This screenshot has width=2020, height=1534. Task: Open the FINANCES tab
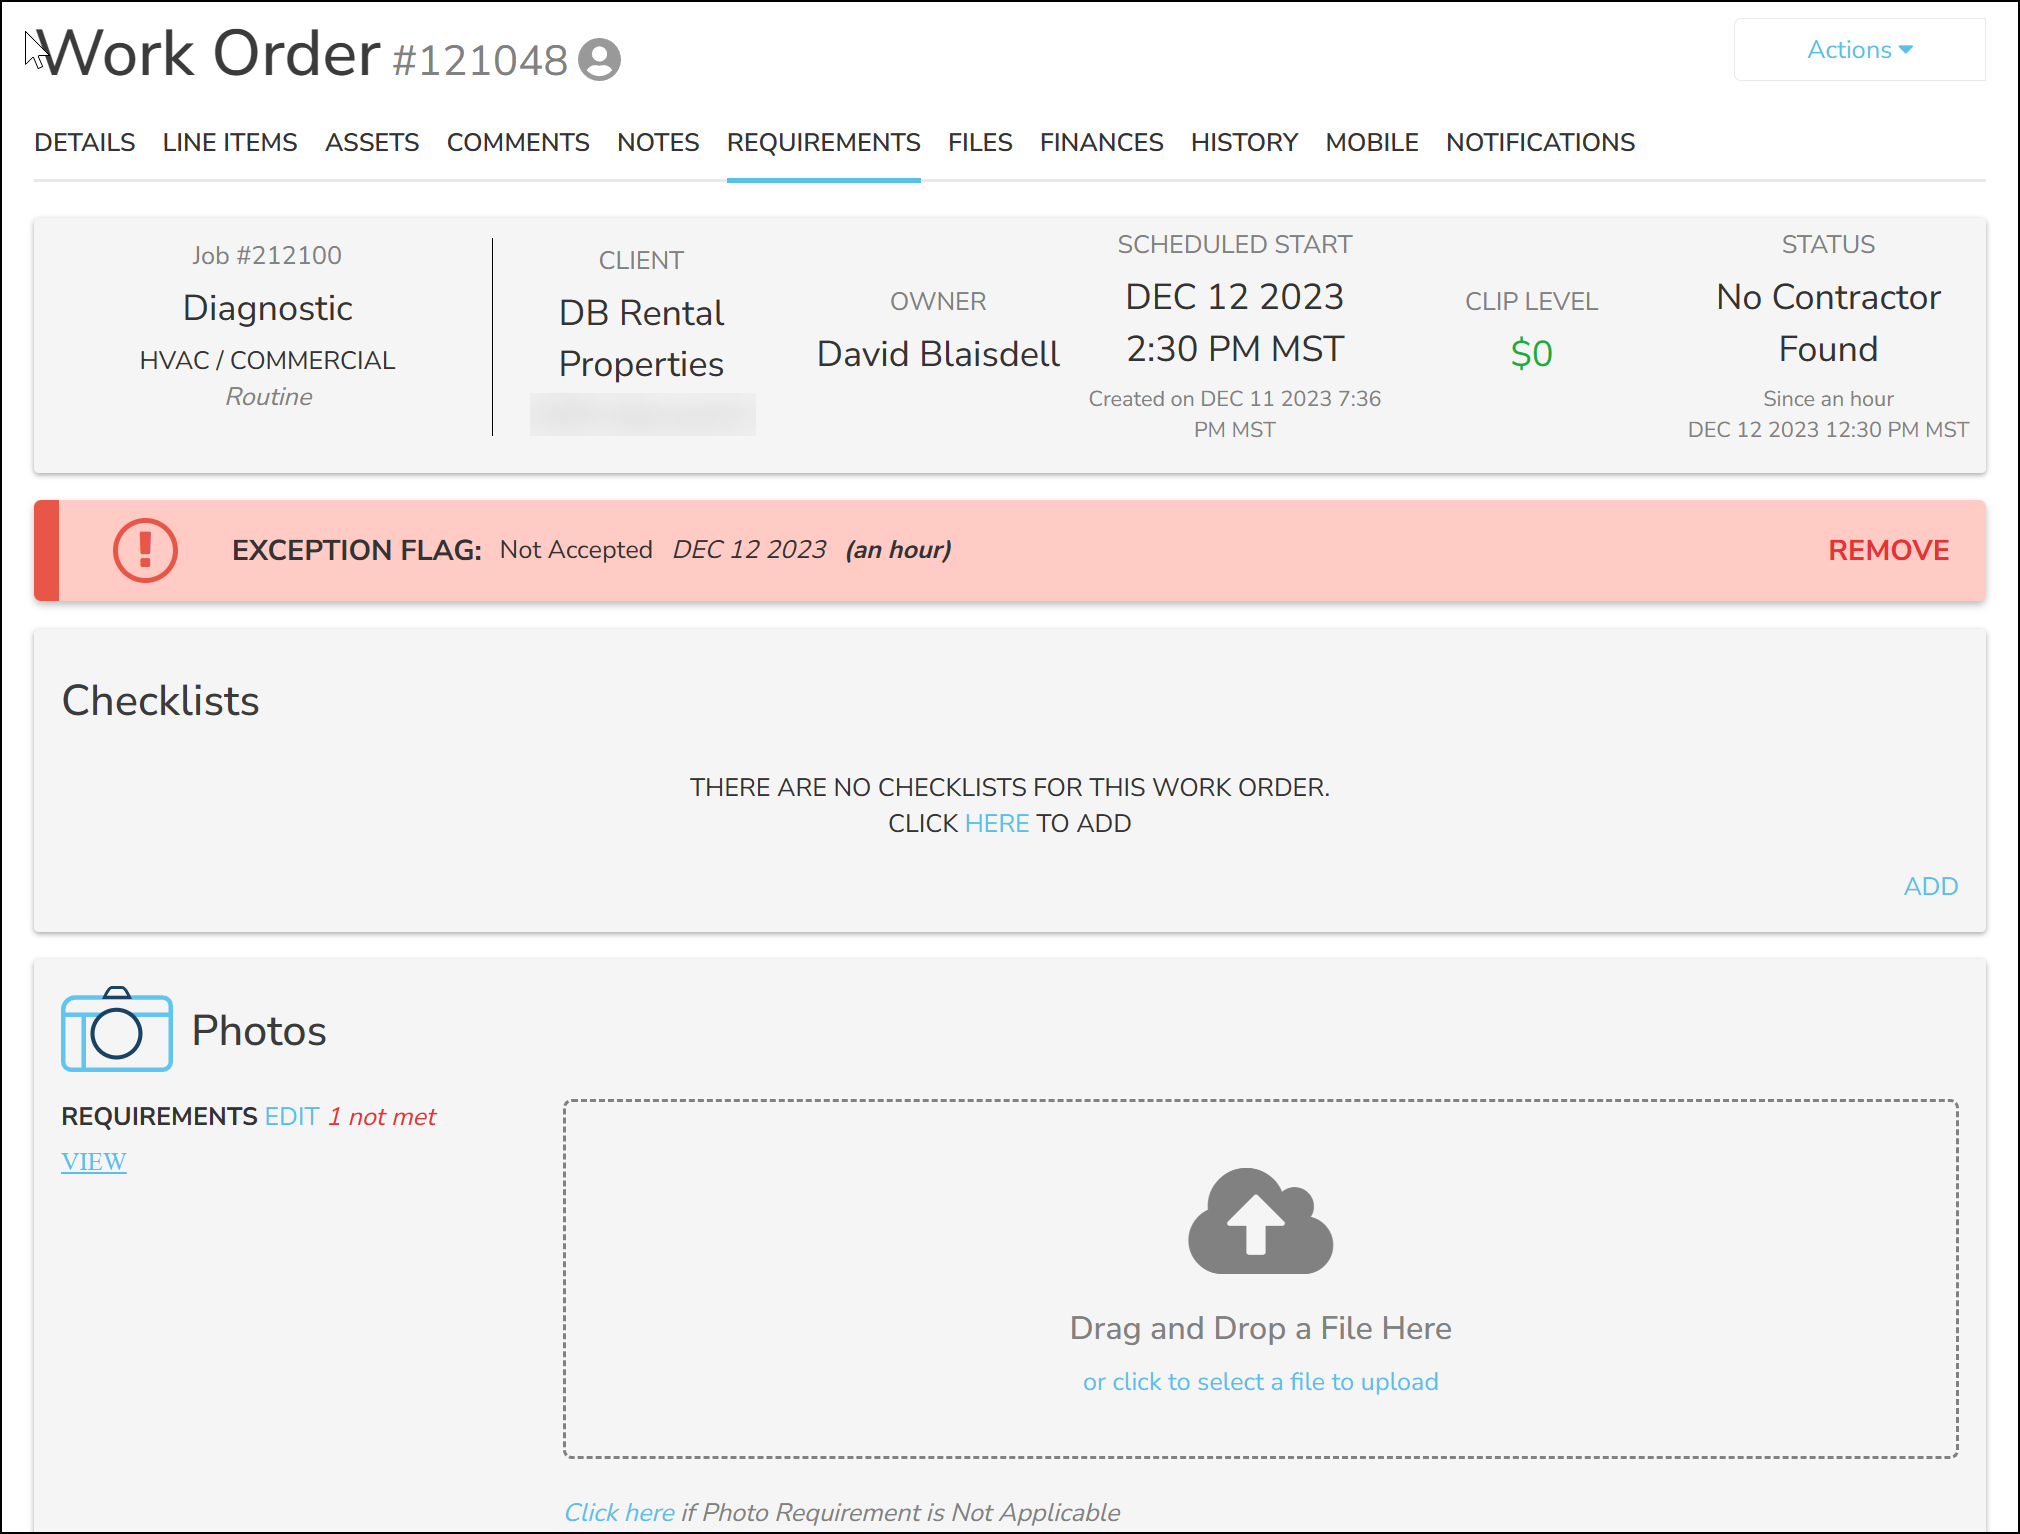tap(1100, 142)
